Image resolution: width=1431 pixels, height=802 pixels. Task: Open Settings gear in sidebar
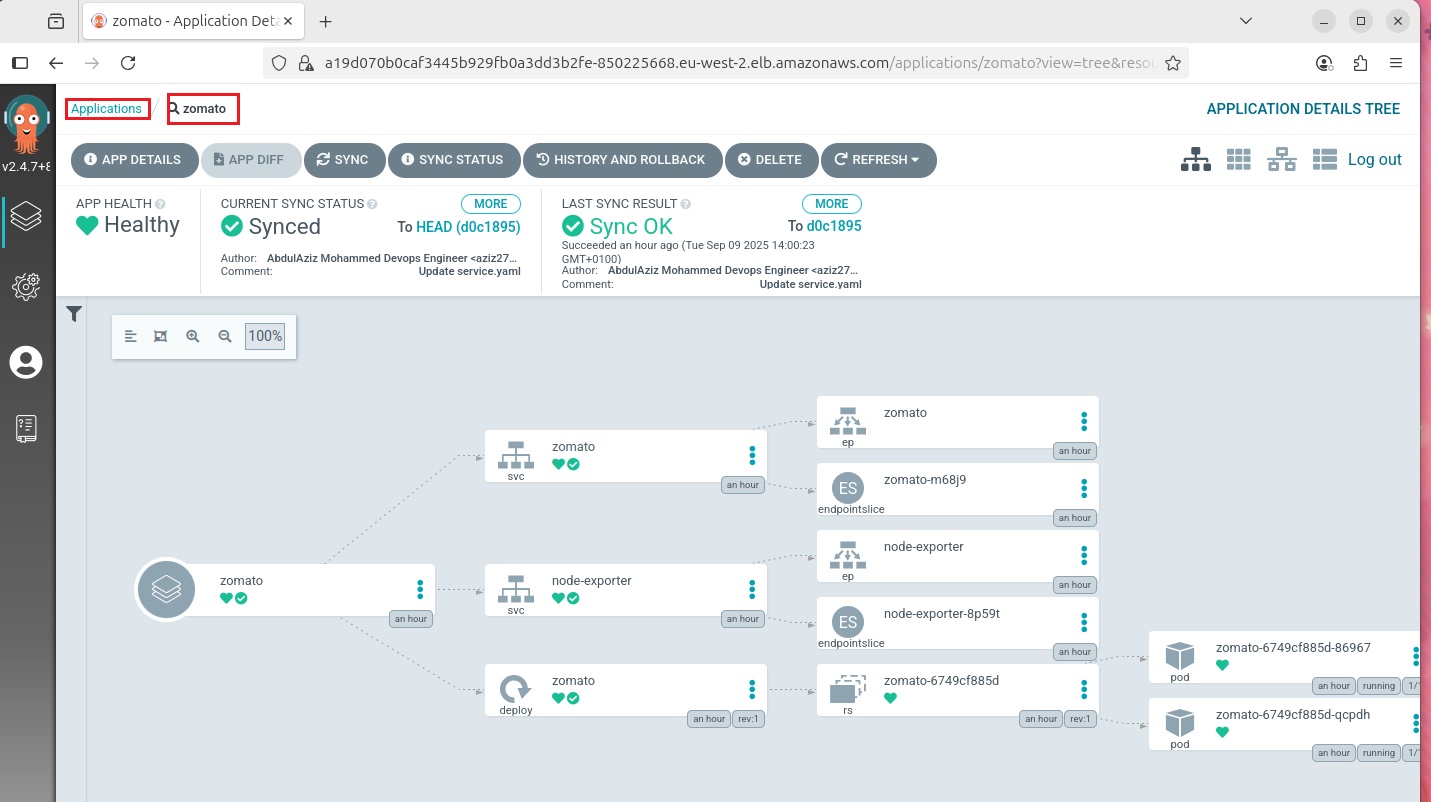click(26, 287)
